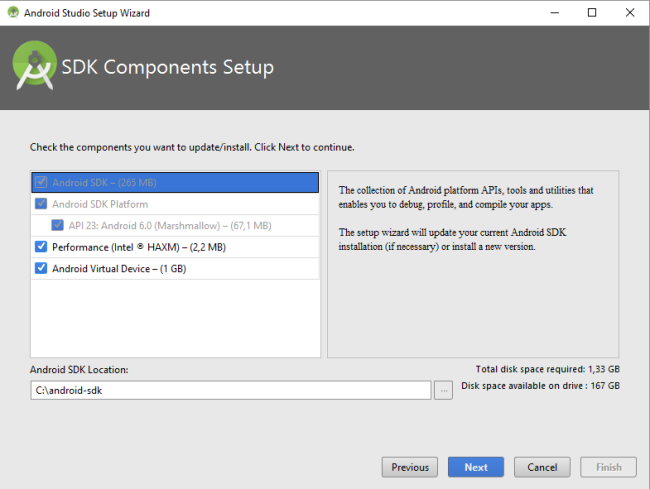The image size is (650, 489).
Task: Toggle the Android SDK checkbox
Action: (x=41, y=183)
